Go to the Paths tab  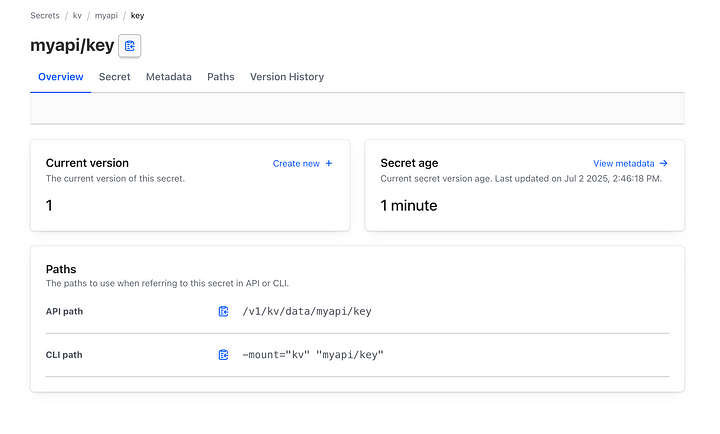[x=220, y=77]
